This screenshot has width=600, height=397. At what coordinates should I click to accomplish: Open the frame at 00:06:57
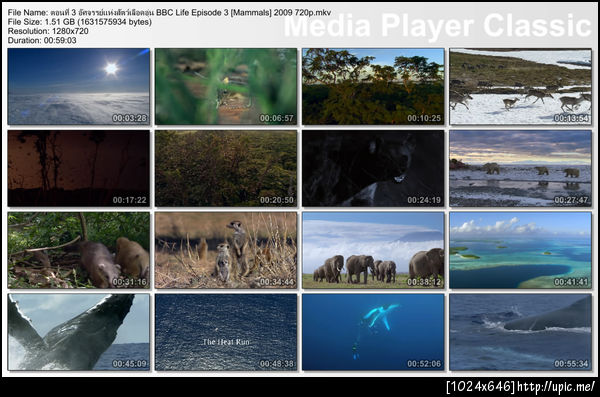coord(226,87)
